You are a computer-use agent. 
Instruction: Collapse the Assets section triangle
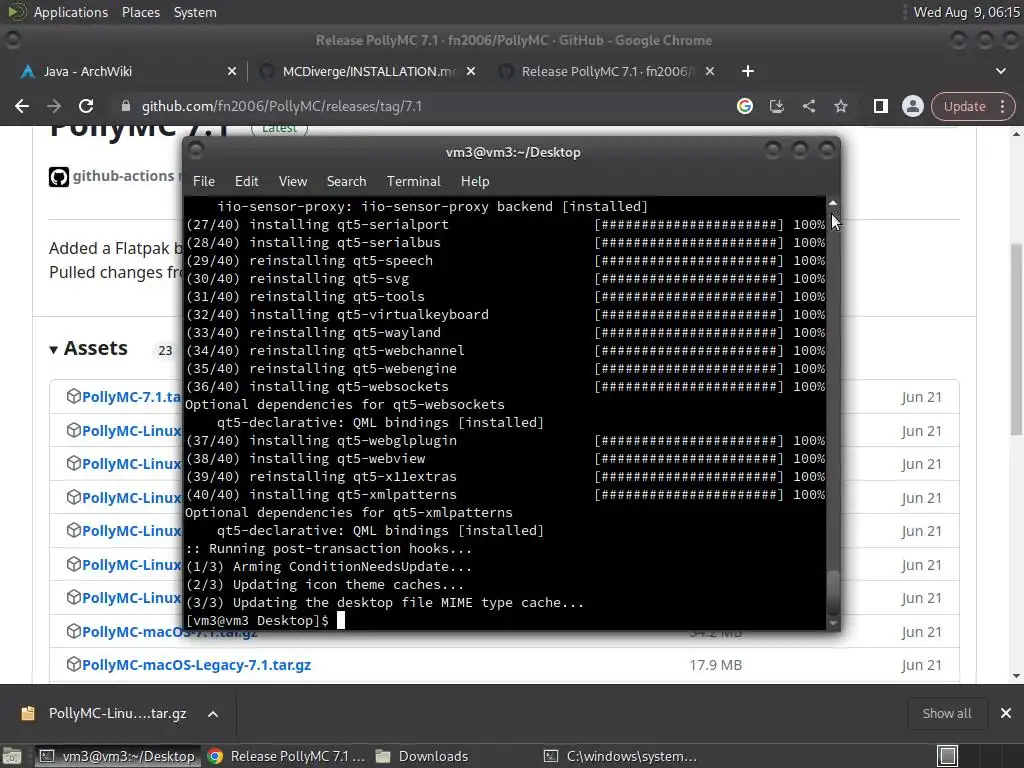point(54,350)
